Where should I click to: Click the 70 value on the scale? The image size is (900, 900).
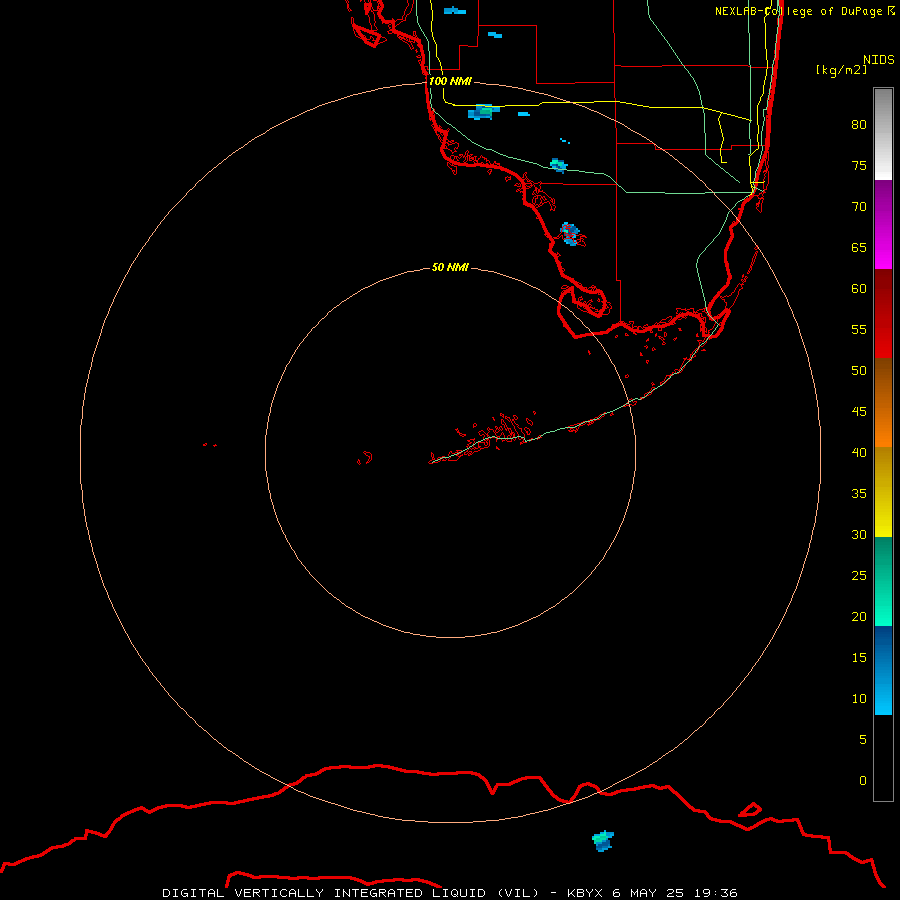click(x=859, y=207)
